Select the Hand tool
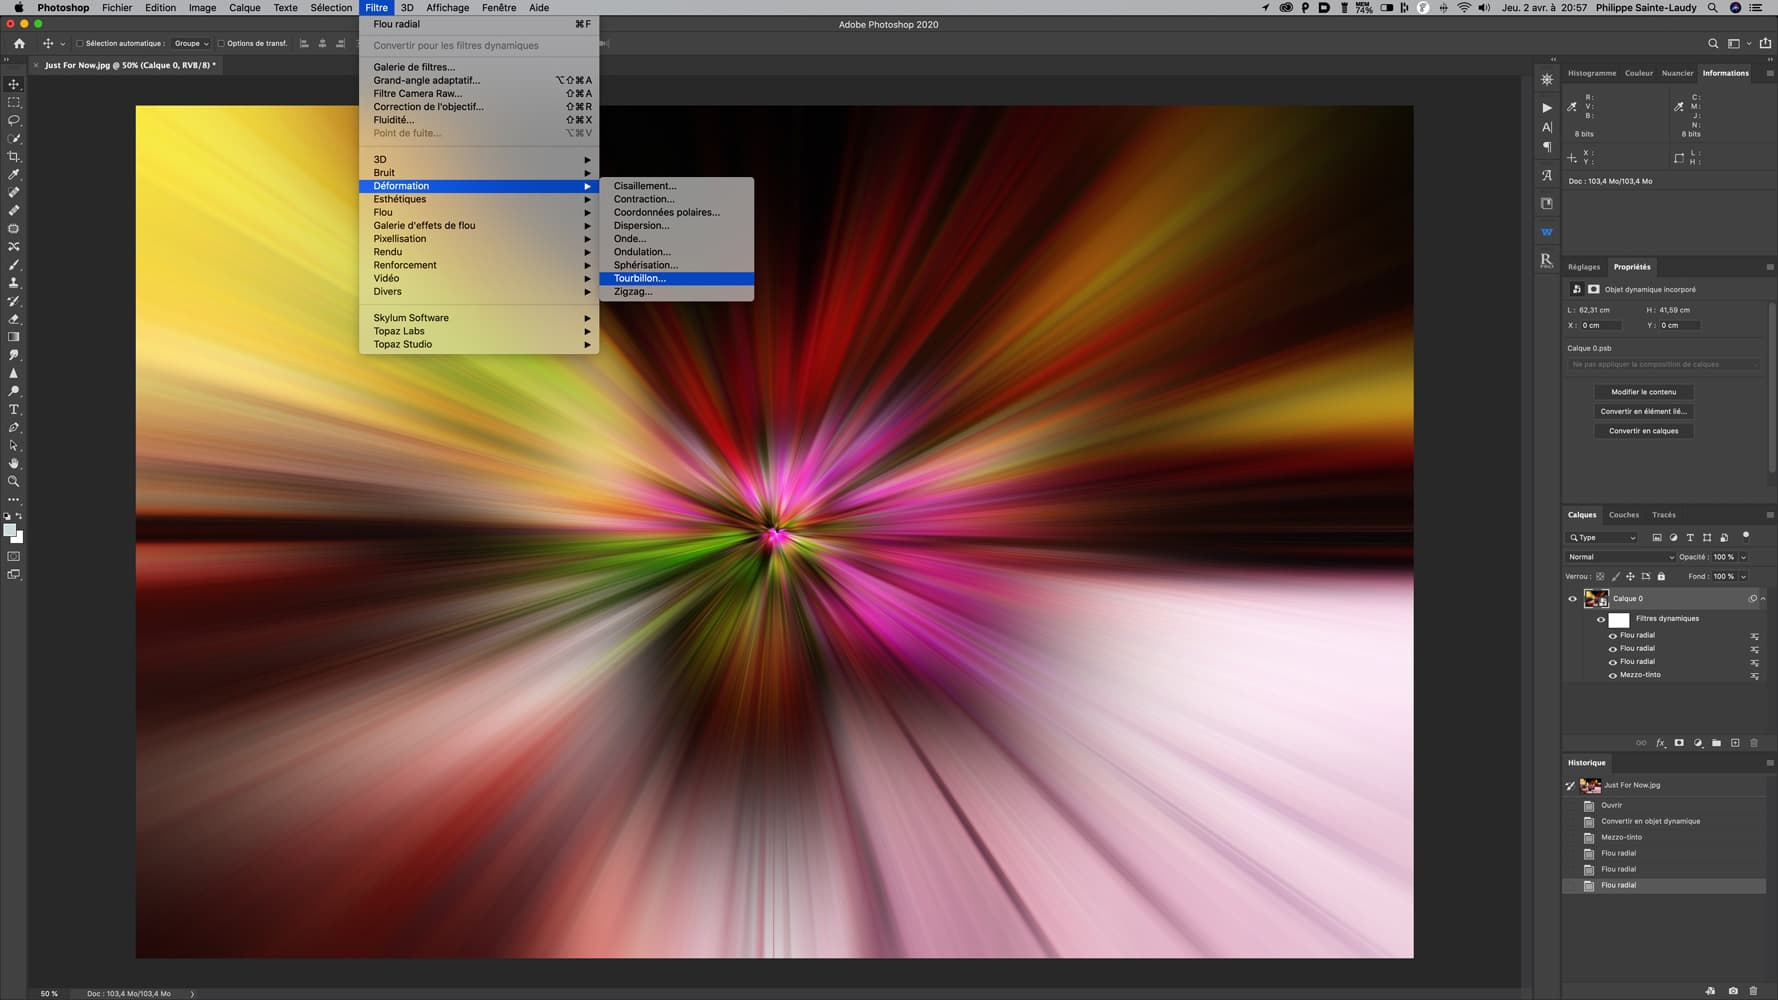This screenshot has width=1778, height=1000. tap(14, 464)
